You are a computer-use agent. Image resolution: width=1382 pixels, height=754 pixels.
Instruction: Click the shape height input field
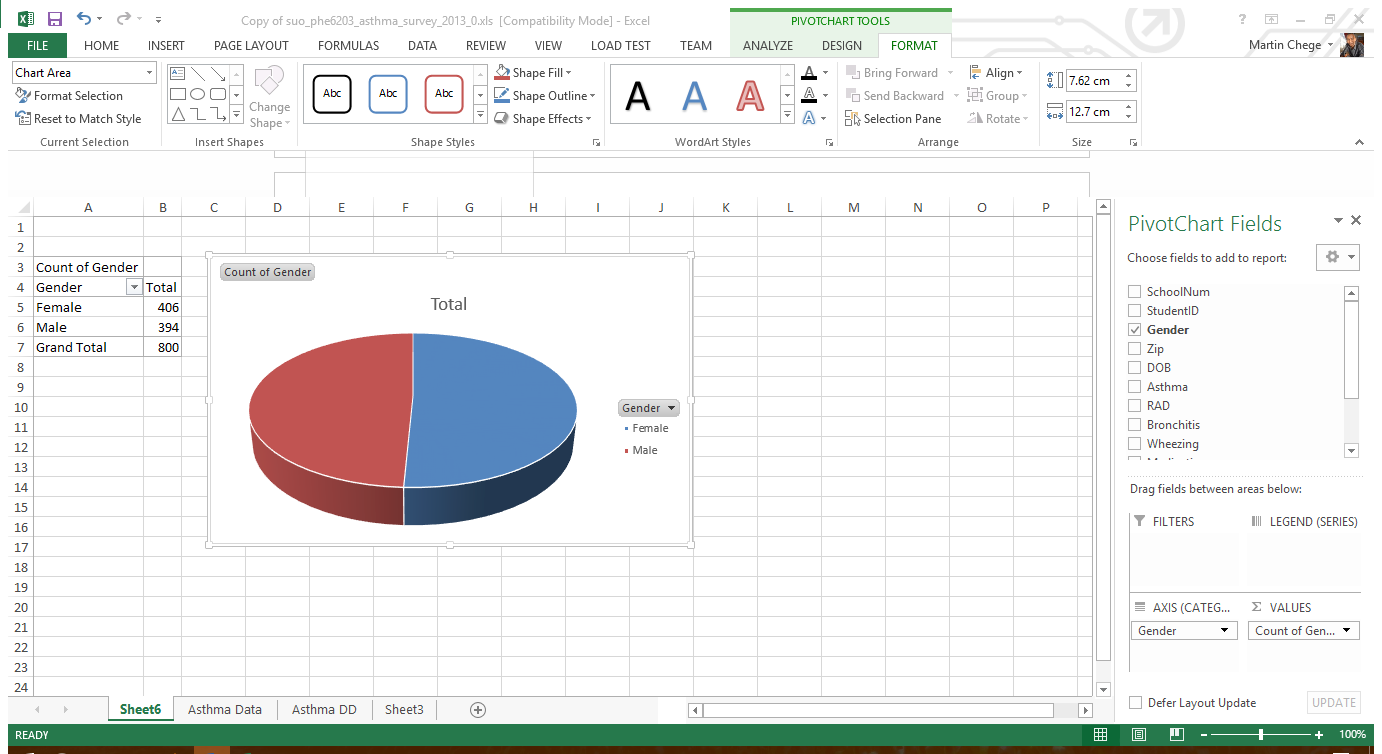1093,81
